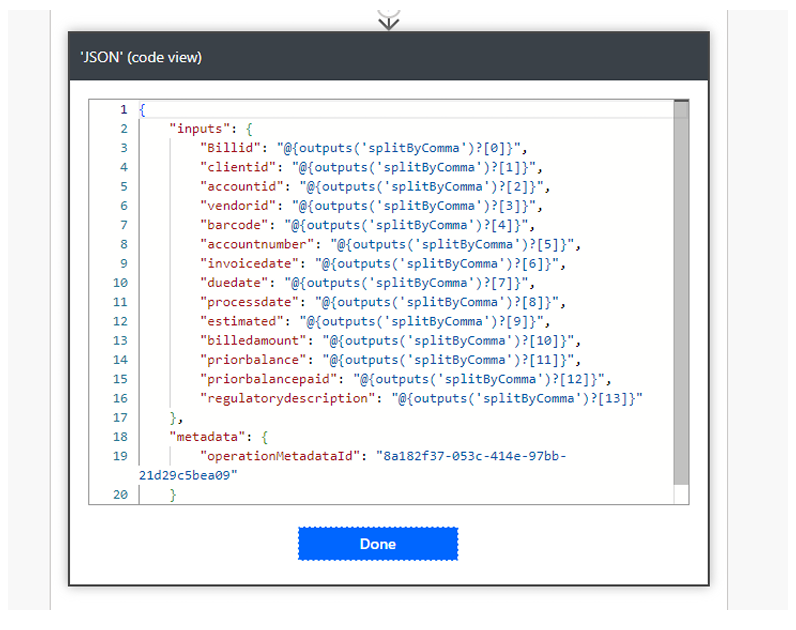The image size is (796, 630).
Task: Click line number 10 in the gutter
Action: pos(120,283)
